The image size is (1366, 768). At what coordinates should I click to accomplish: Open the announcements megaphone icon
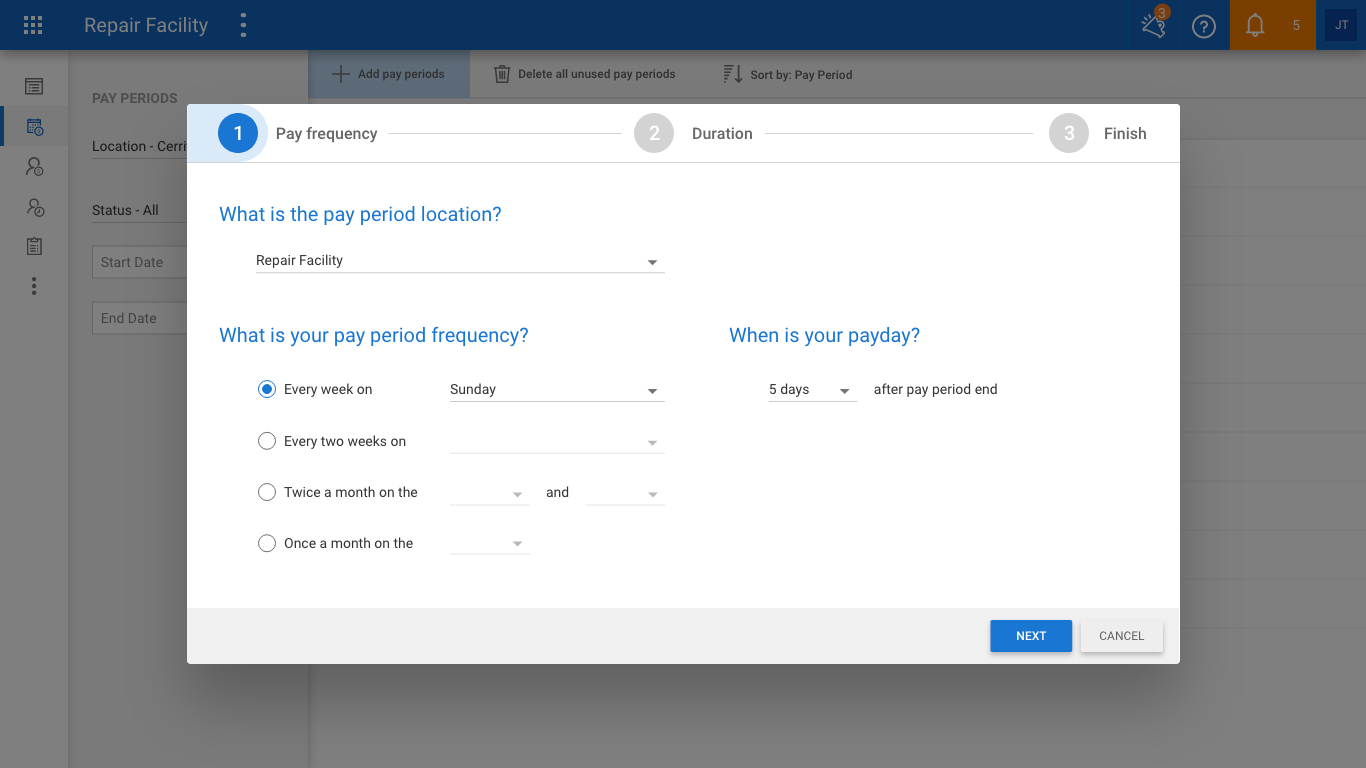click(1154, 25)
